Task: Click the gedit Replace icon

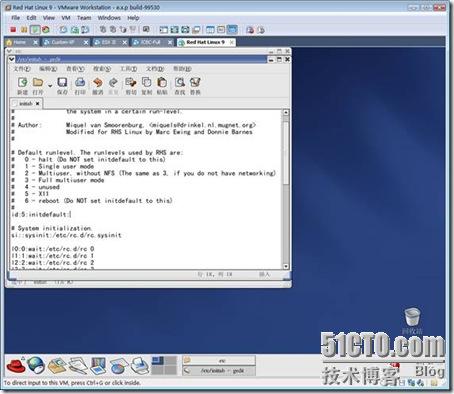Action: tap(195, 82)
